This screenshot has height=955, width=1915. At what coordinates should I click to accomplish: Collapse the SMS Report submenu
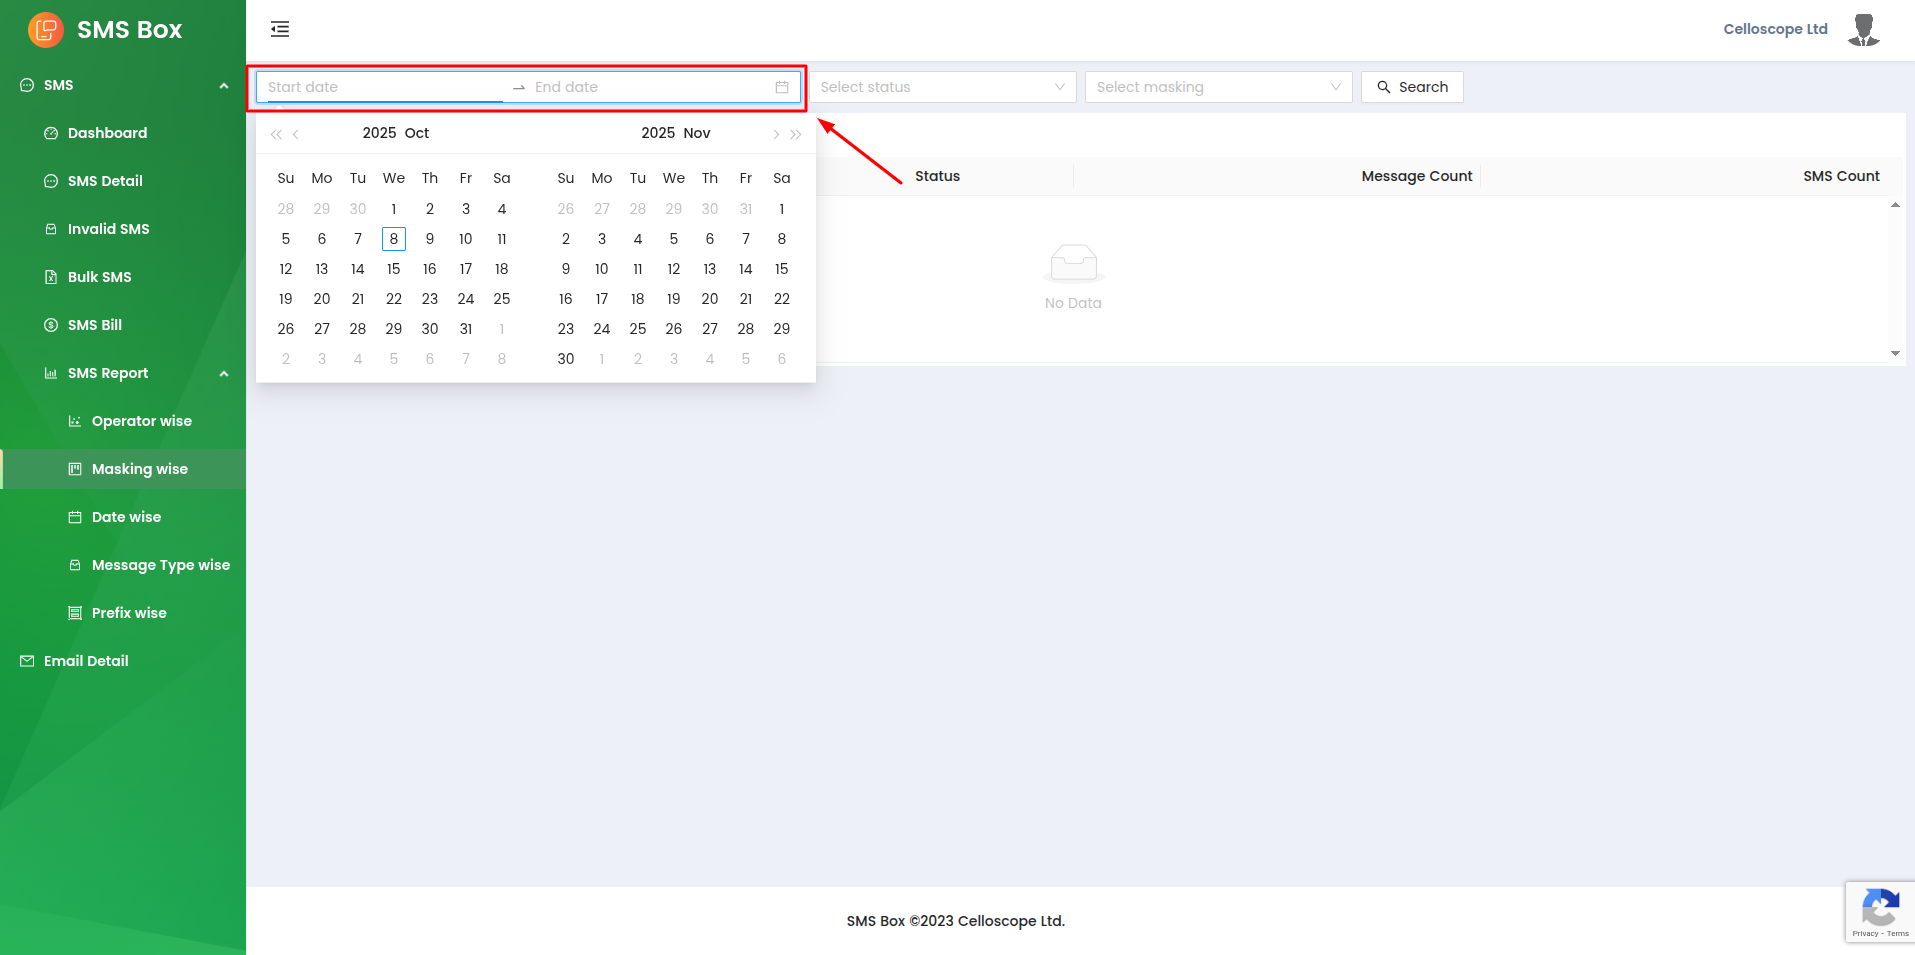[224, 373]
